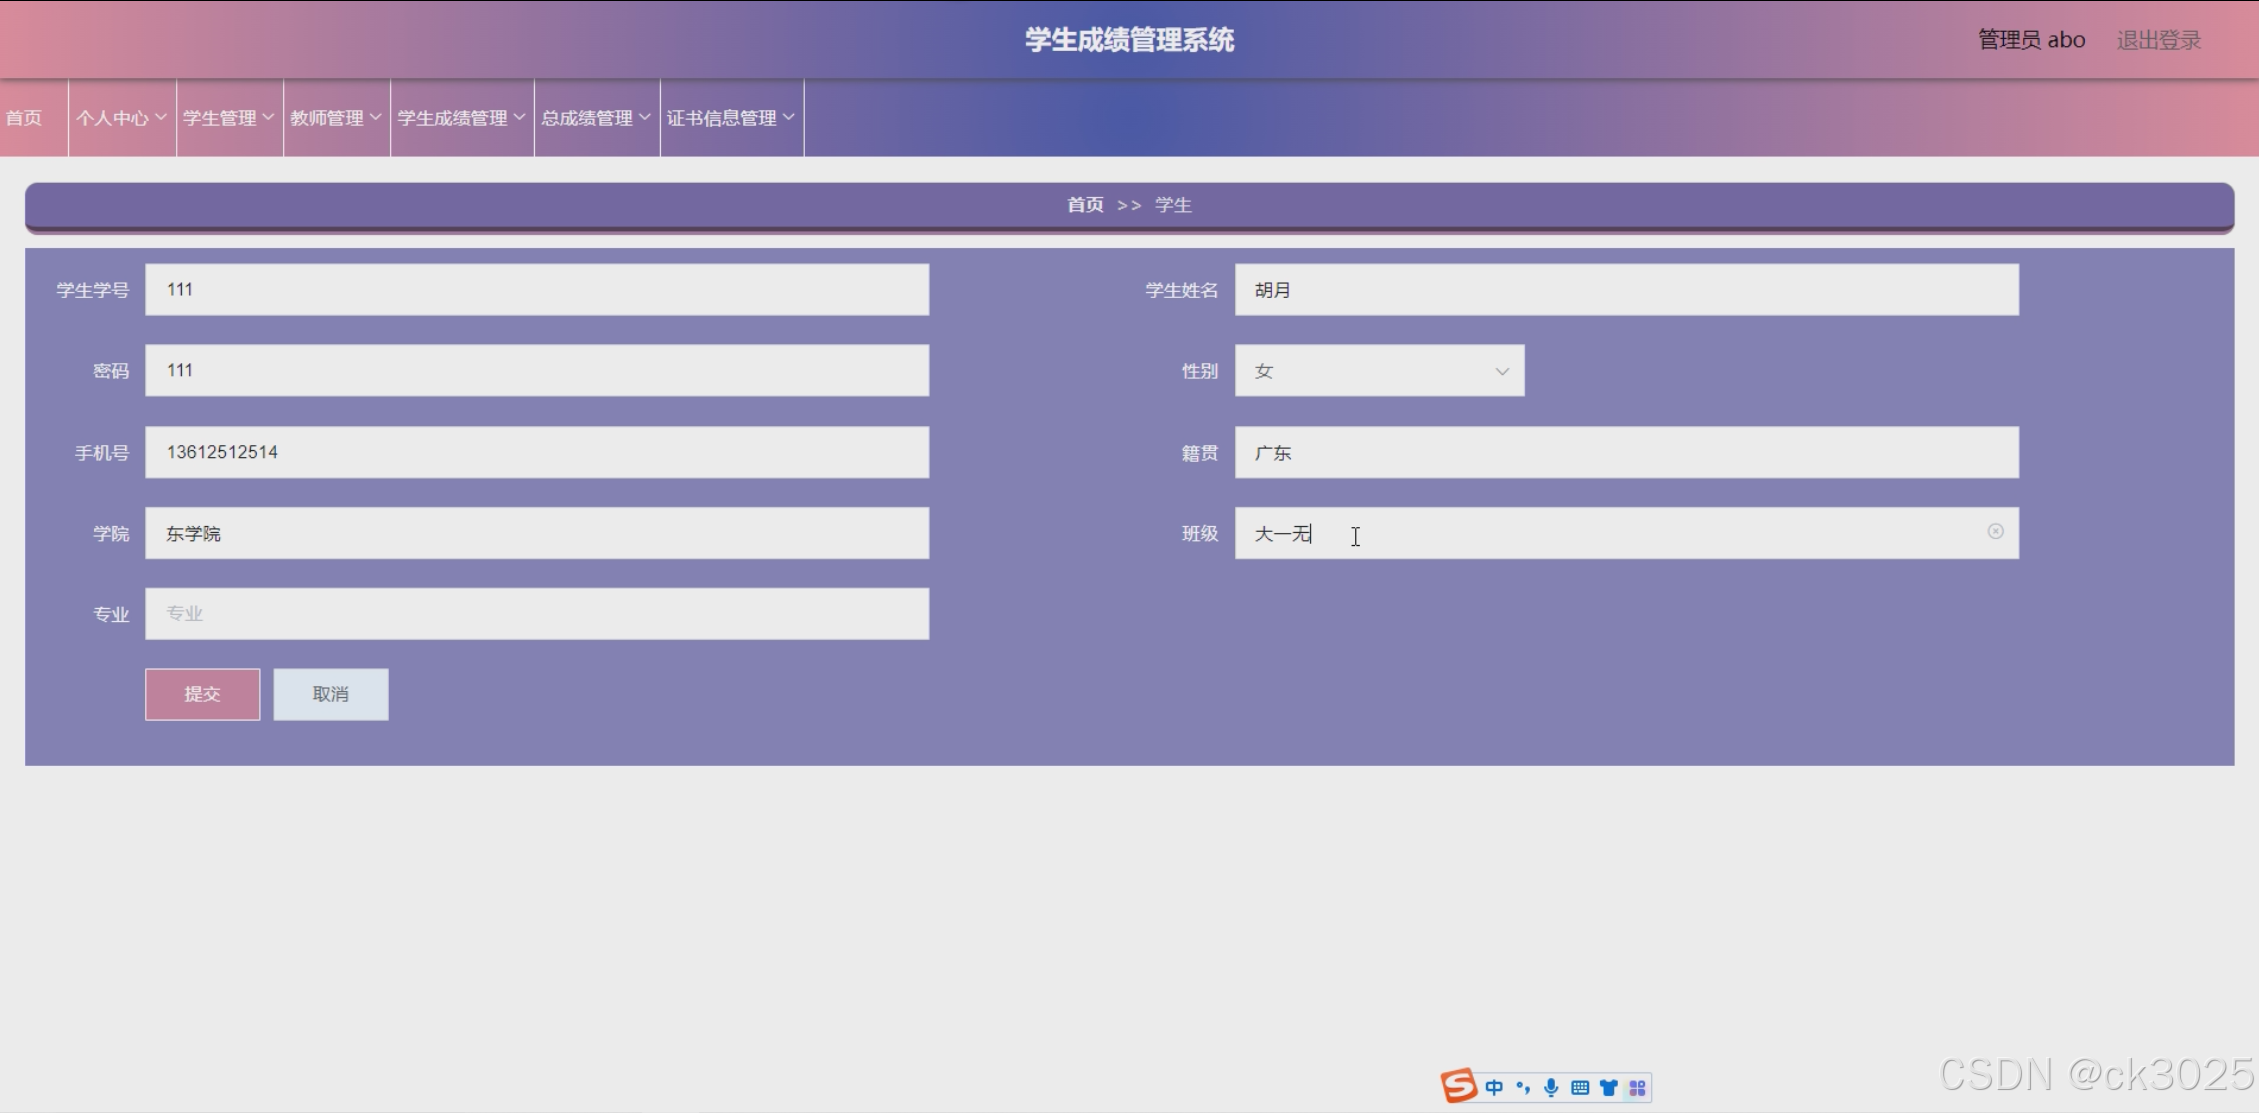This screenshot has height=1113, width=2259.
Task: Click the 提交 submit button
Action: point(202,694)
